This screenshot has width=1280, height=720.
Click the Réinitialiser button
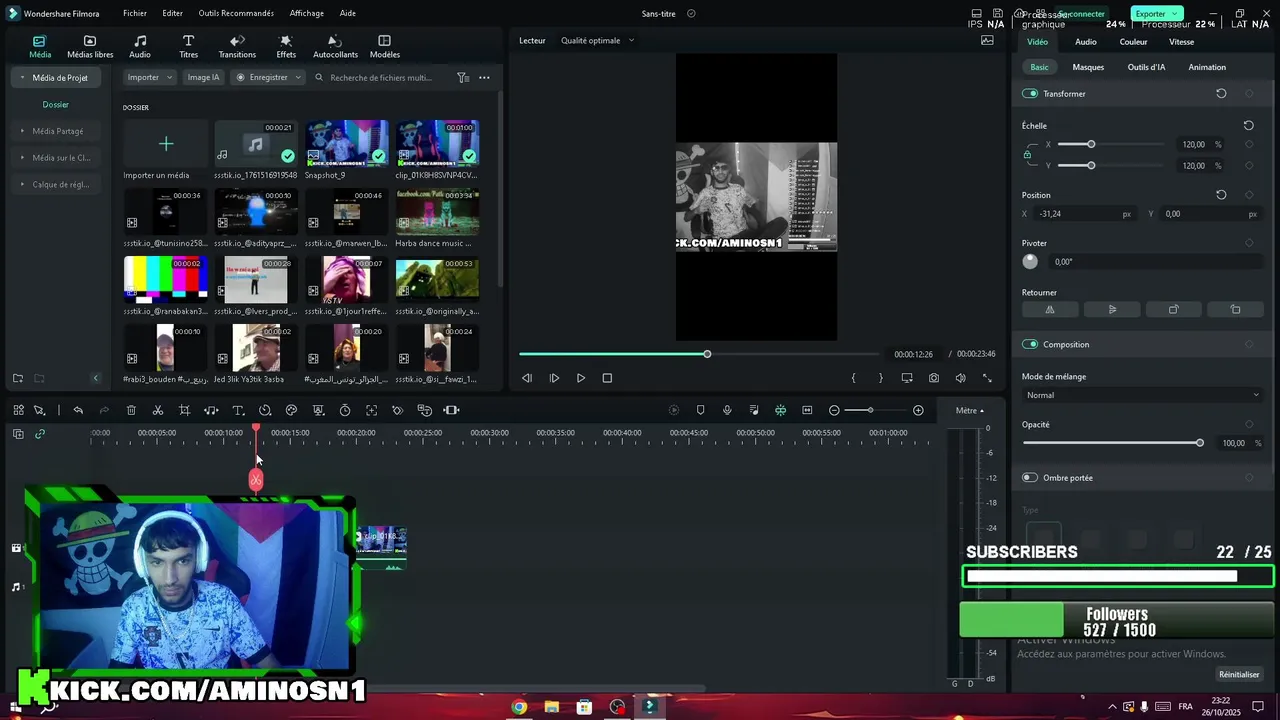pos(1239,674)
